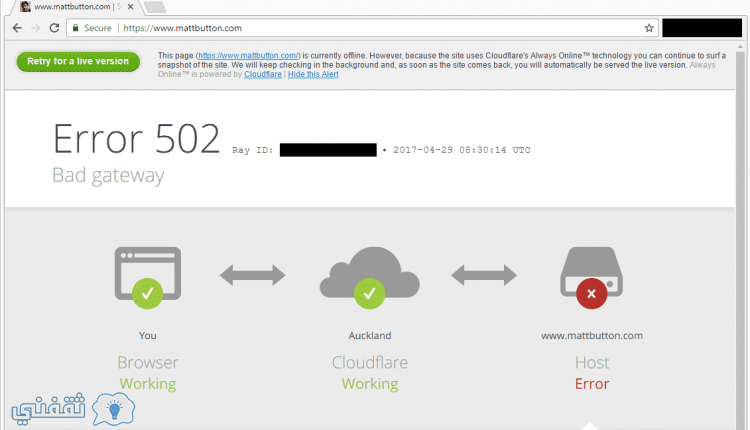Click the green checkmark on the browser icon

[147, 293]
